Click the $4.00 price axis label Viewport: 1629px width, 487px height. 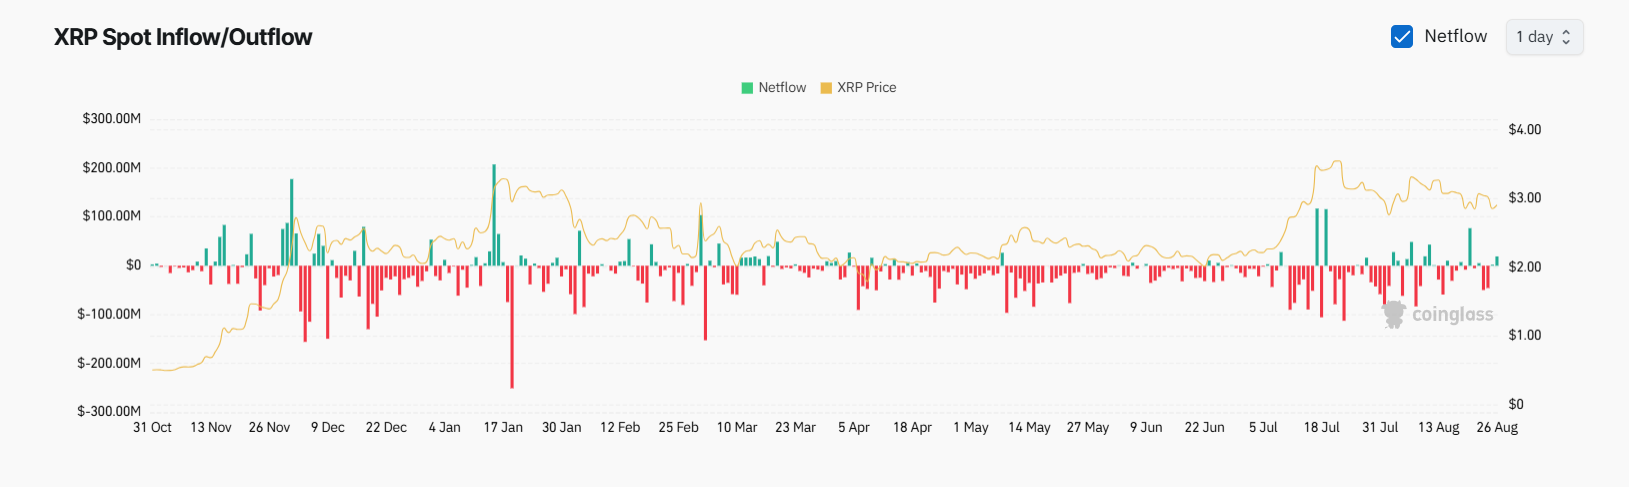(1524, 129)
